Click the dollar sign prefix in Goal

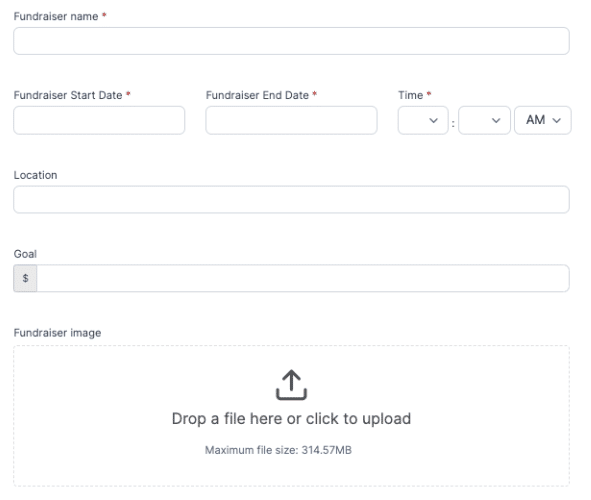click(25, 278)
